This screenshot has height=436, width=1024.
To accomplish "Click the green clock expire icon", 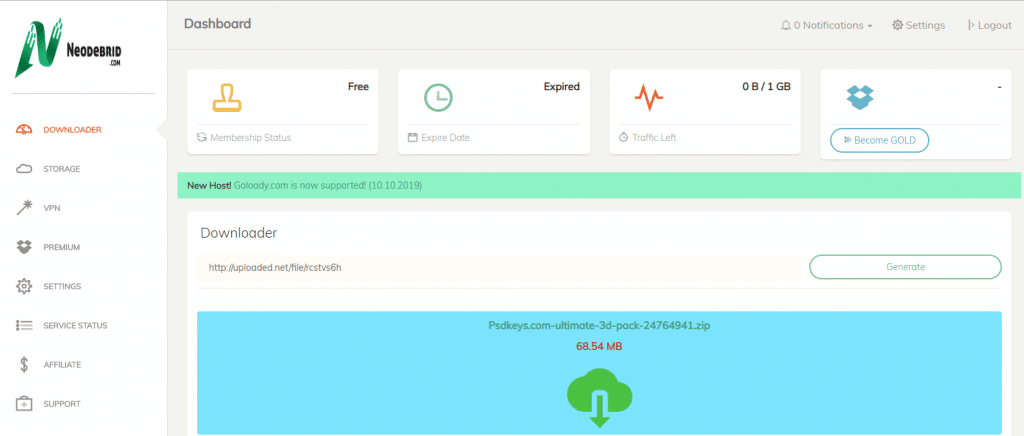I will (x=438, y=97).
